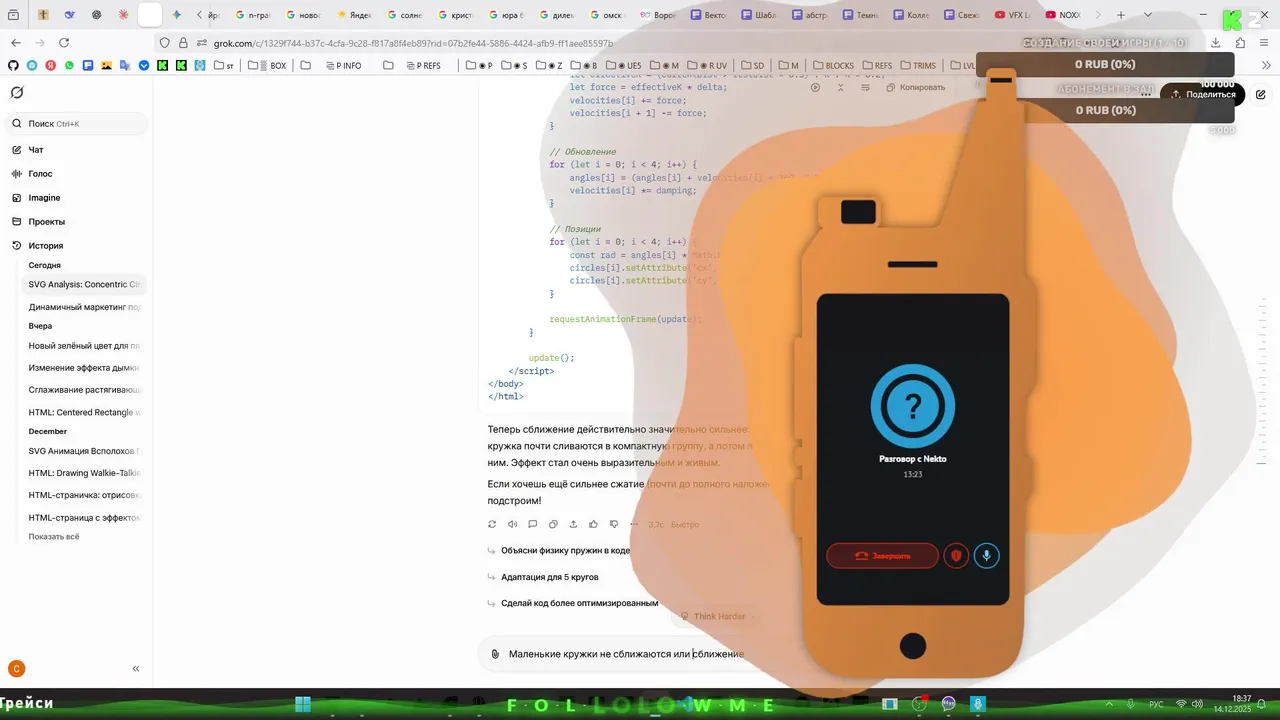
Task: Open chat 'HTML: Drawing Walkie-Talkie'
Action: [85, 473]
